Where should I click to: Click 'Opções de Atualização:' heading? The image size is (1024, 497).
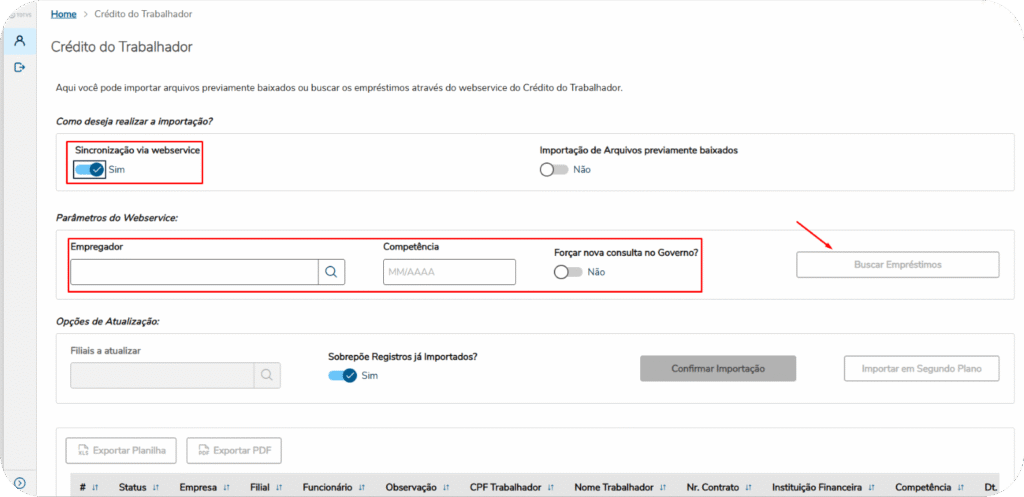108,321
